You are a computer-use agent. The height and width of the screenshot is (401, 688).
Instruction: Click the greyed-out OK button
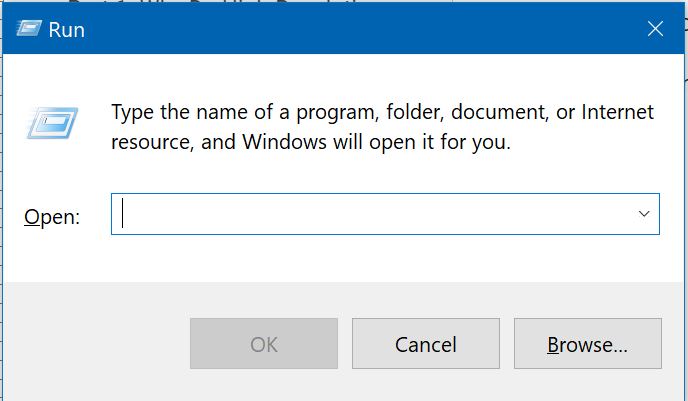tap(264, 344)
